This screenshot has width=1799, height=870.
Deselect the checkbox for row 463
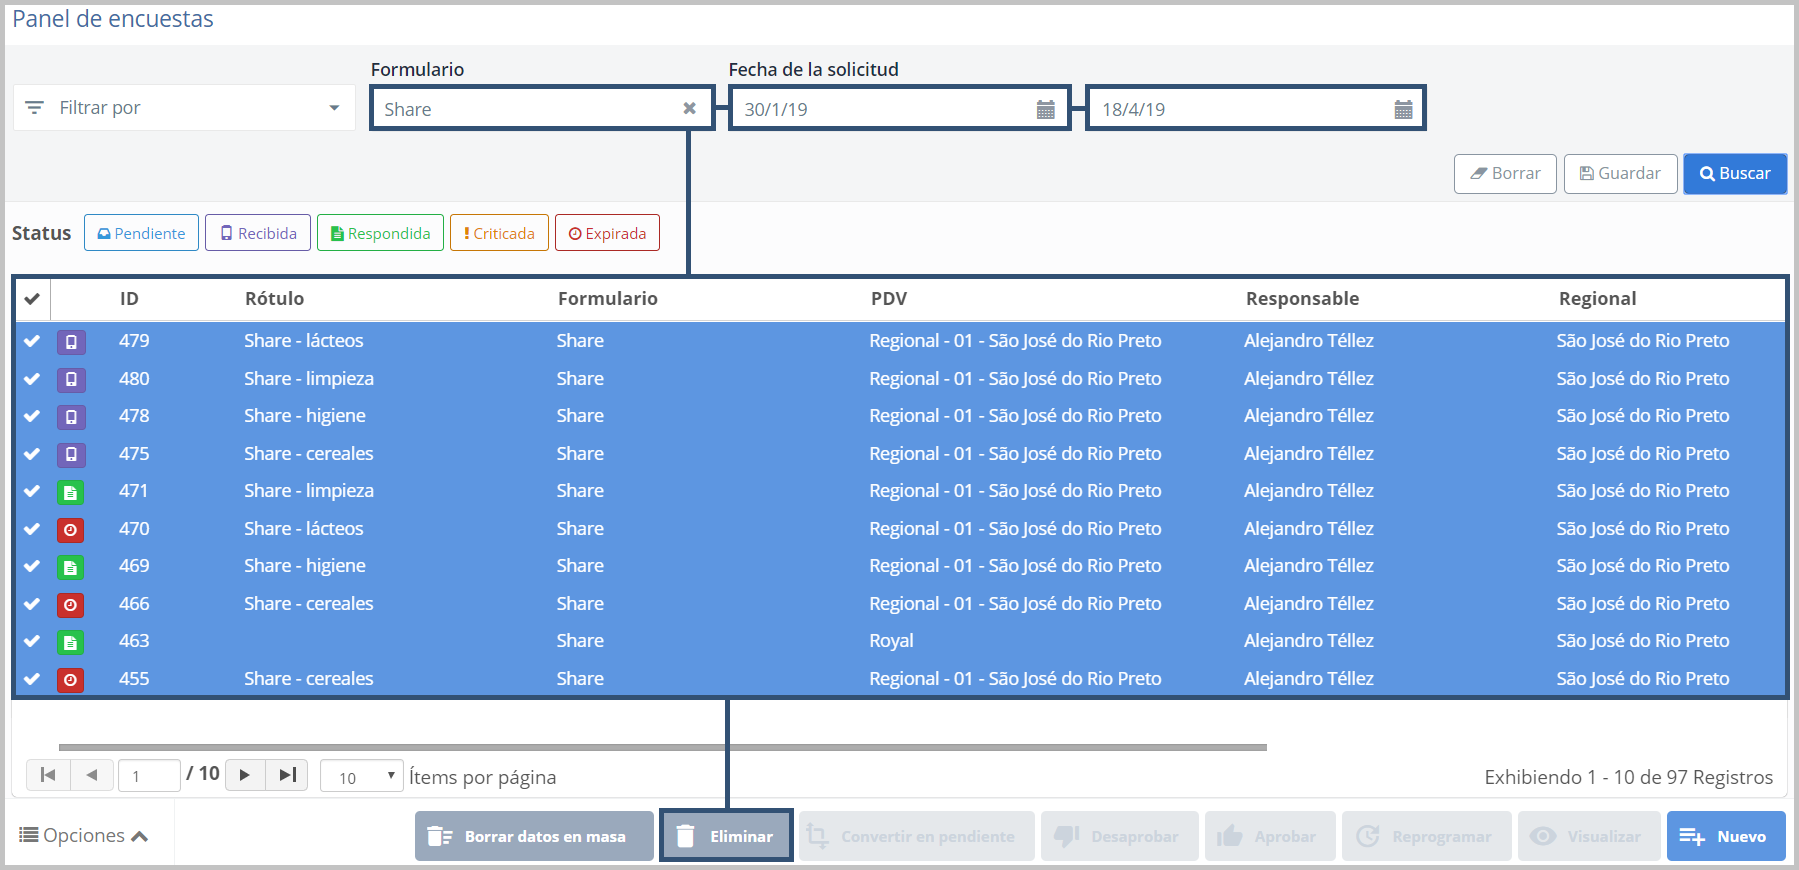(x=32, y=641)
